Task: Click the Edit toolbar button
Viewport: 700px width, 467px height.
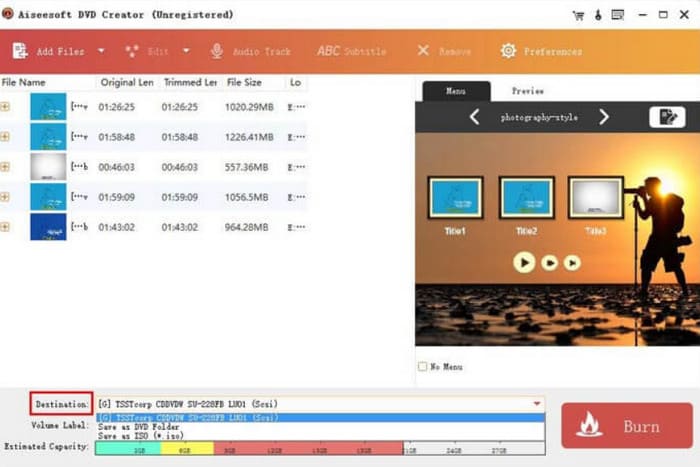Action: pos(147,51)
